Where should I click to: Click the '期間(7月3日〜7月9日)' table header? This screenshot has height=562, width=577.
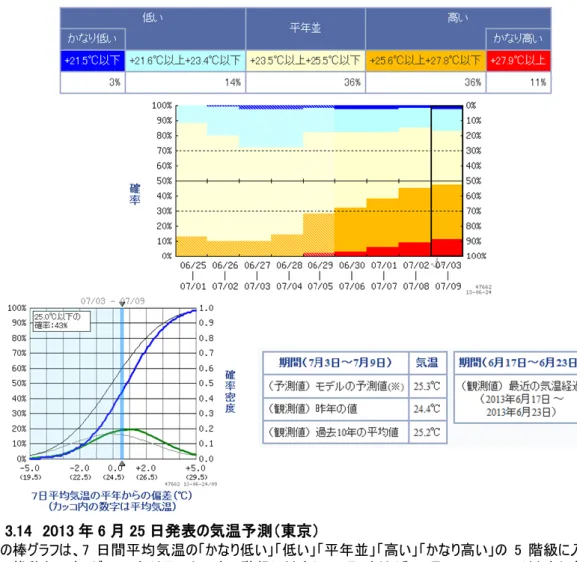tap(336, 363)
